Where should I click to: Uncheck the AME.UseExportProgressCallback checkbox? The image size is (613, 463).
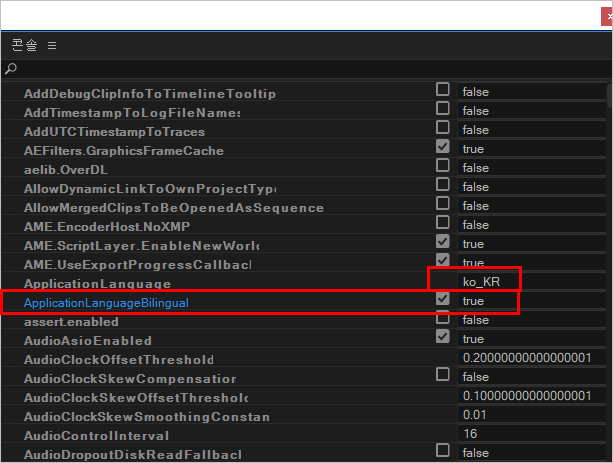tap(443, 260)
